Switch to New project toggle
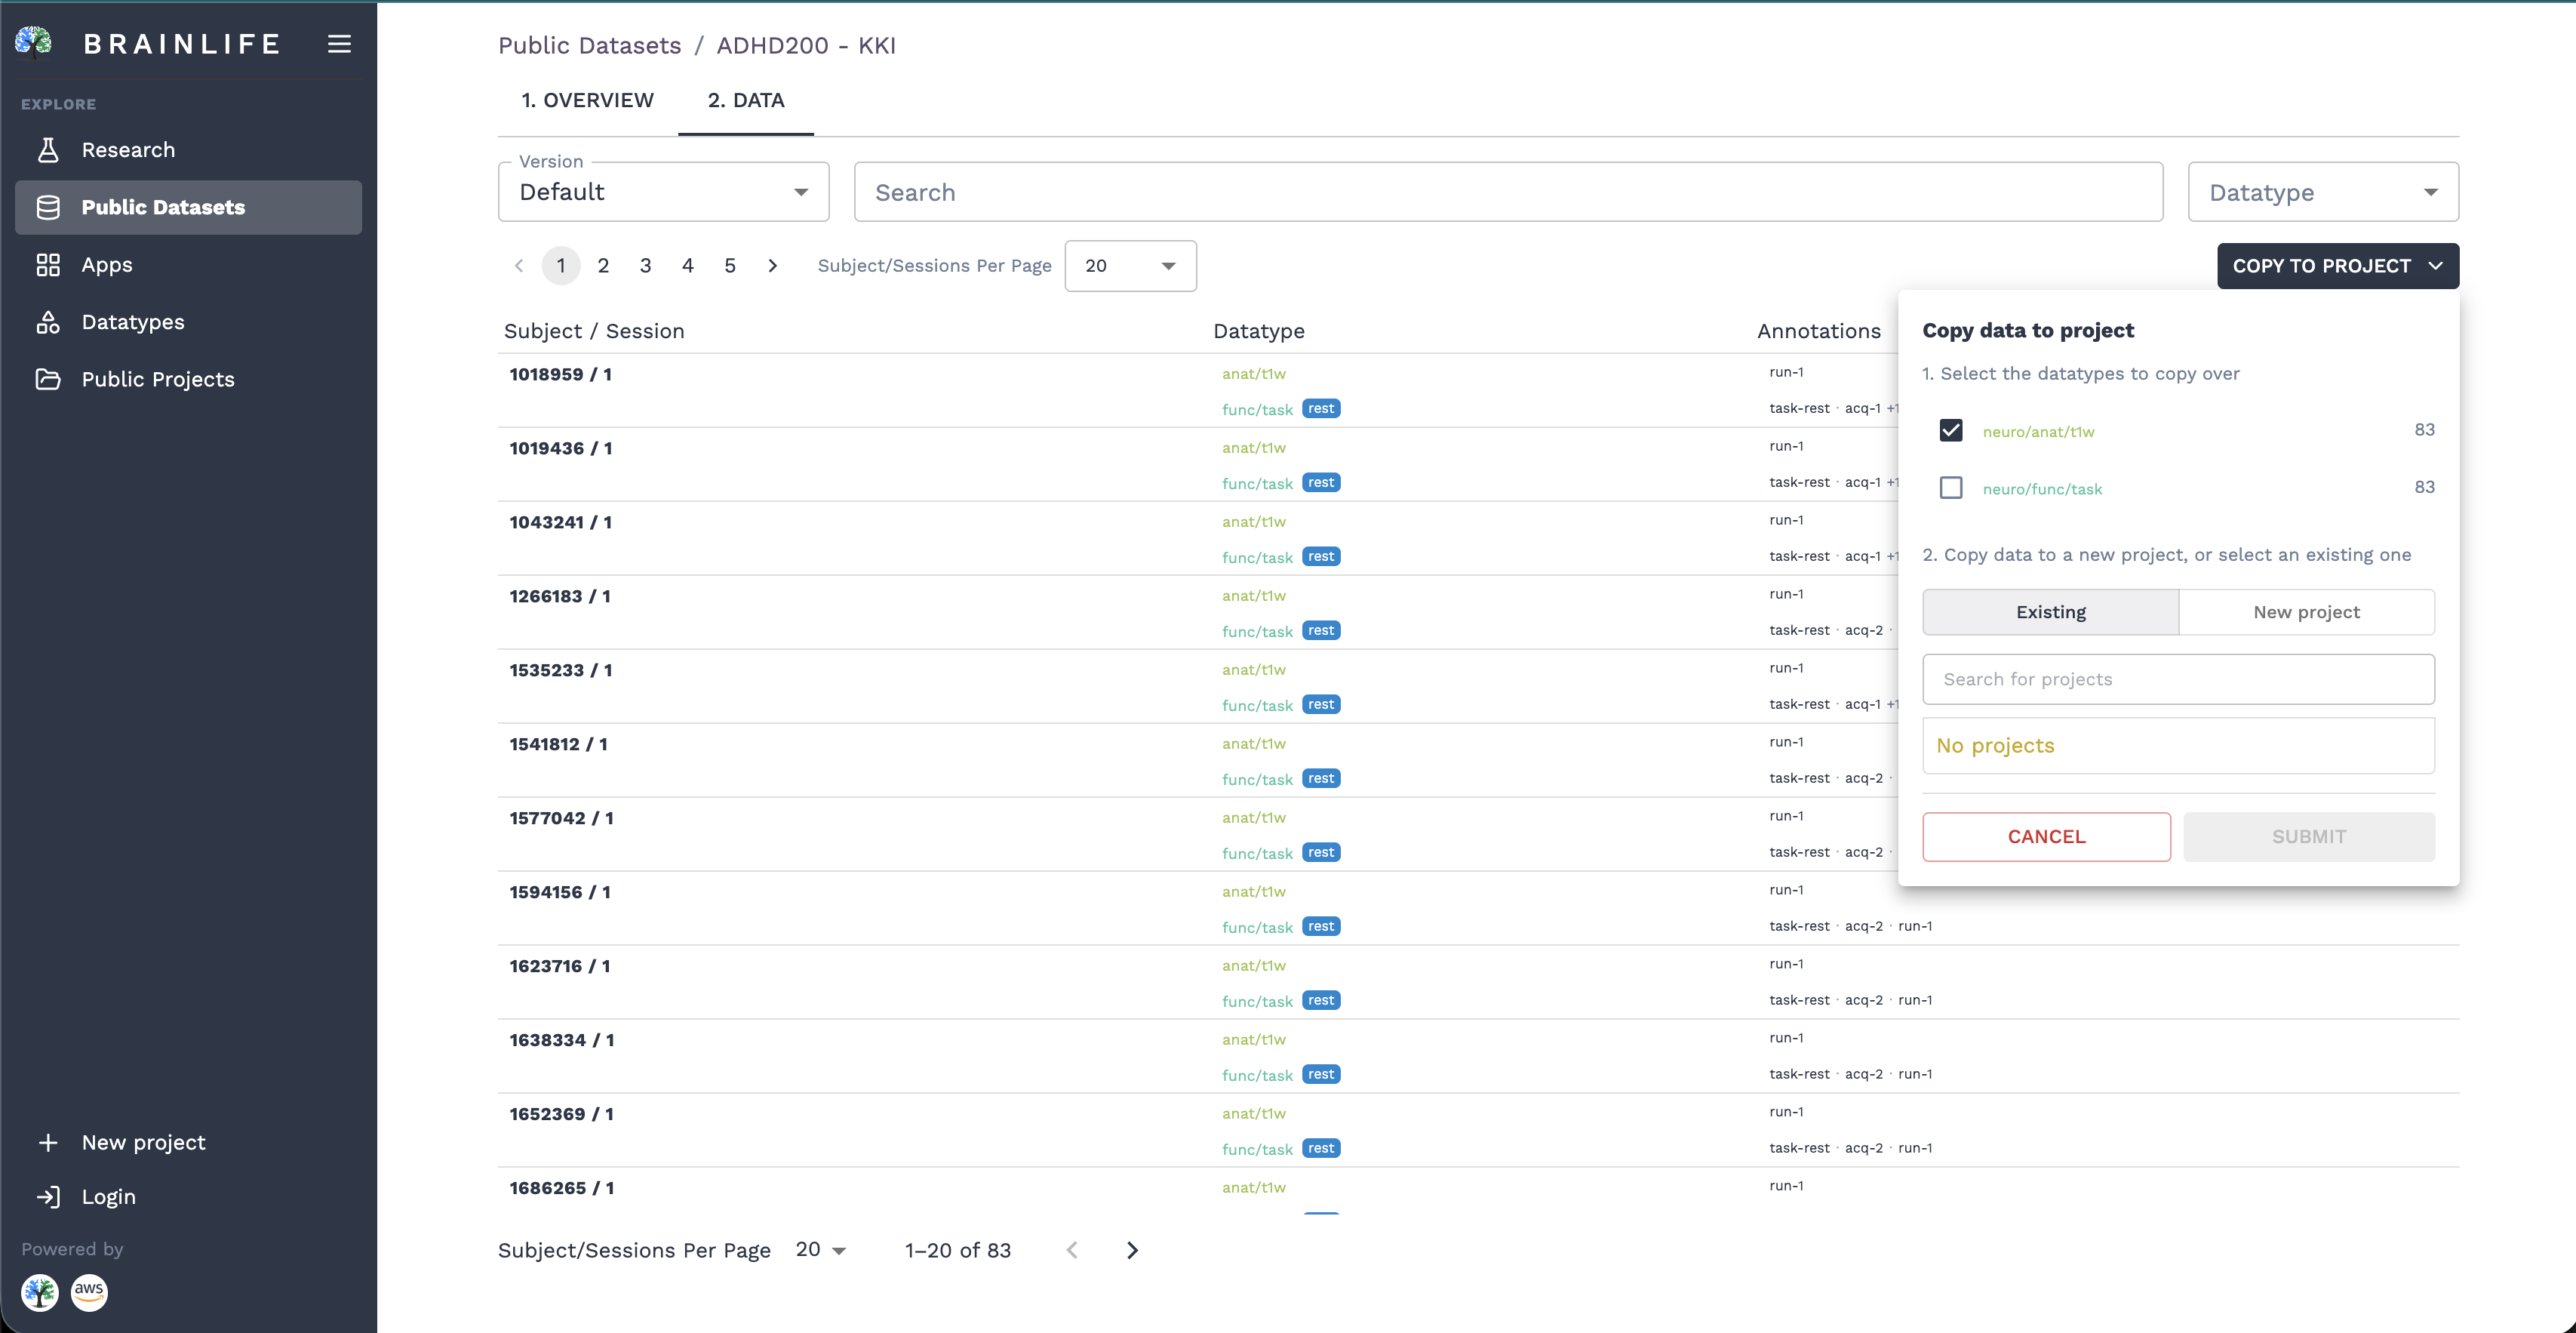The height and width of the screenshot is (1333, 2576). [2306, 612]
